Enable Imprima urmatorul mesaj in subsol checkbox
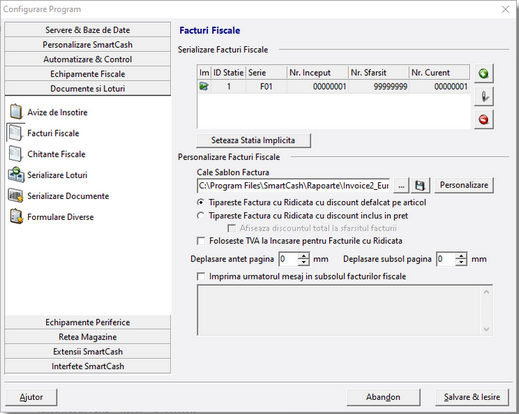Screen dimensions: 519x414 pos(201,276)
